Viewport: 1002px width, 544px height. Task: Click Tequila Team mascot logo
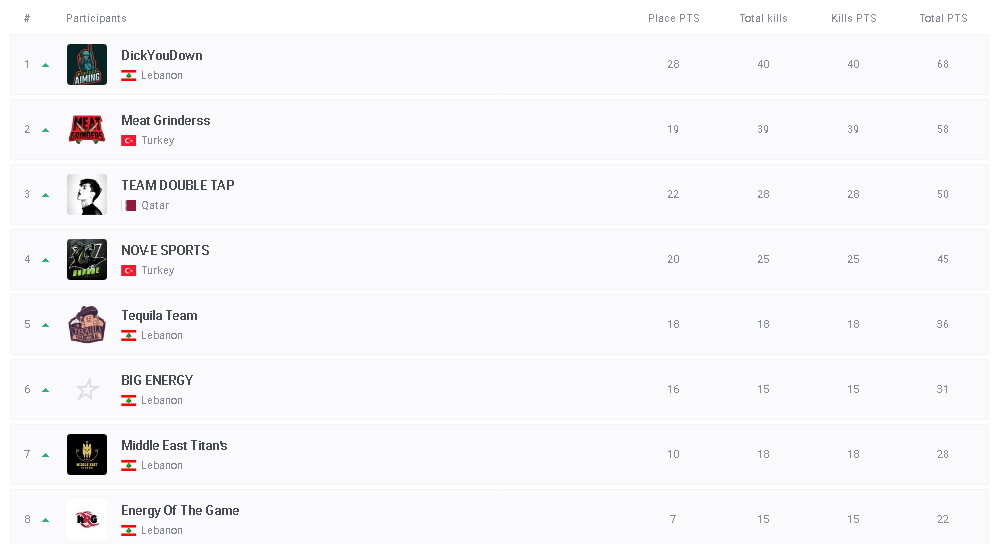[87, 325]
